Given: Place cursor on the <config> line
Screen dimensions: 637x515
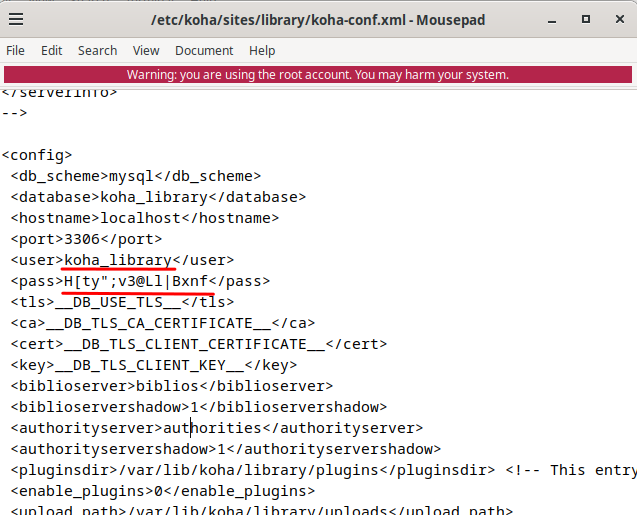Looking at the screenshot, I should click(37, 155).
